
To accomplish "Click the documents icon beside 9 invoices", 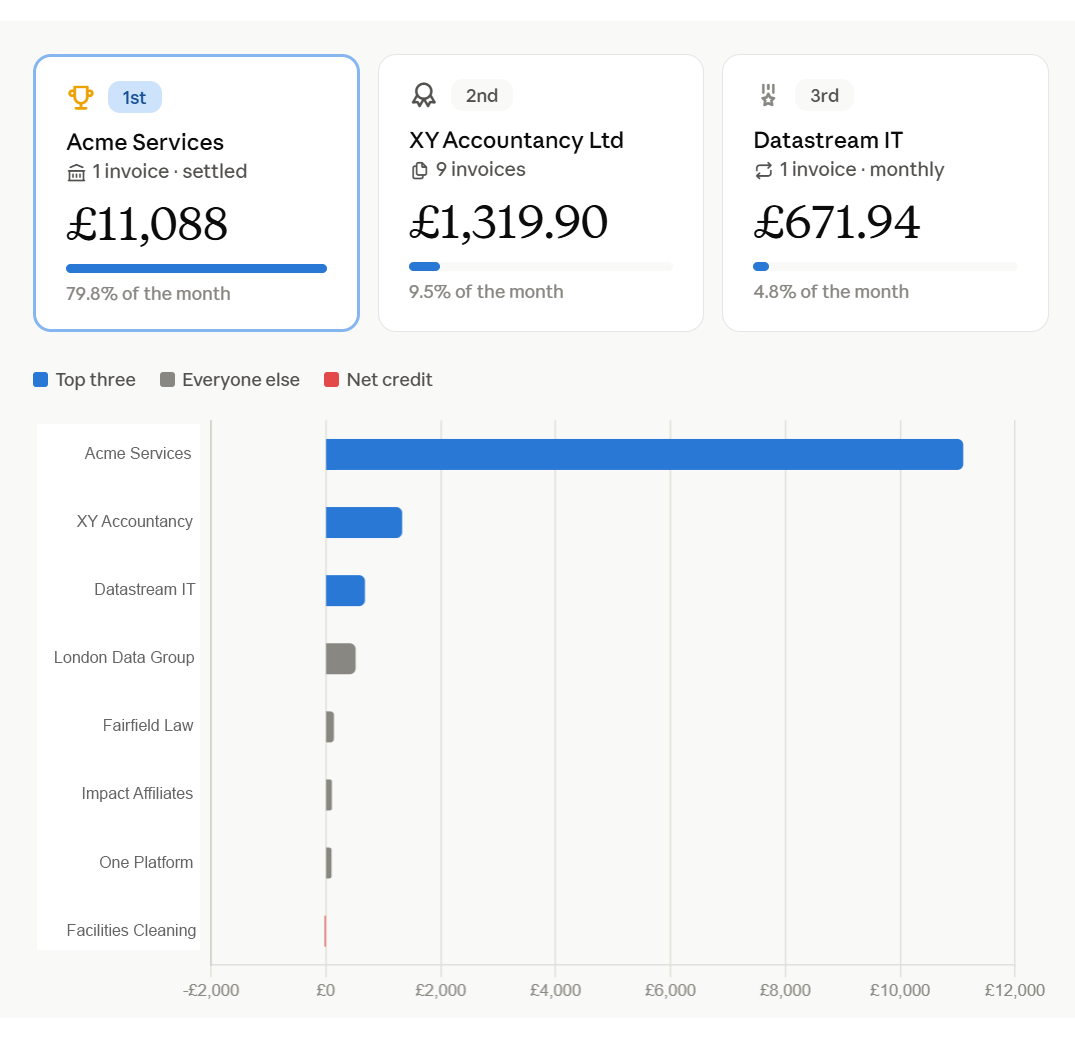I will click(x=419, y=171).
